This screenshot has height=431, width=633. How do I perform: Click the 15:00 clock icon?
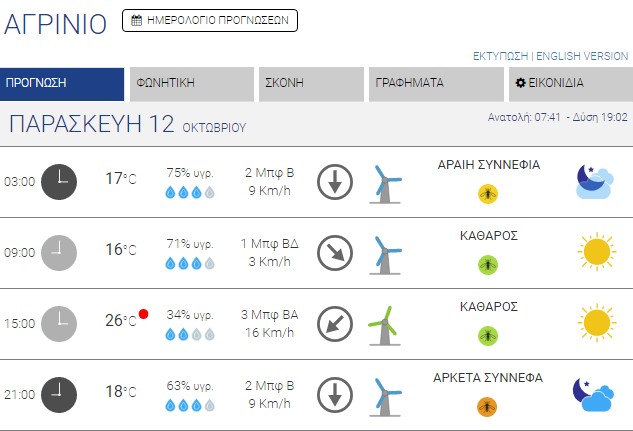coord(58,322)
